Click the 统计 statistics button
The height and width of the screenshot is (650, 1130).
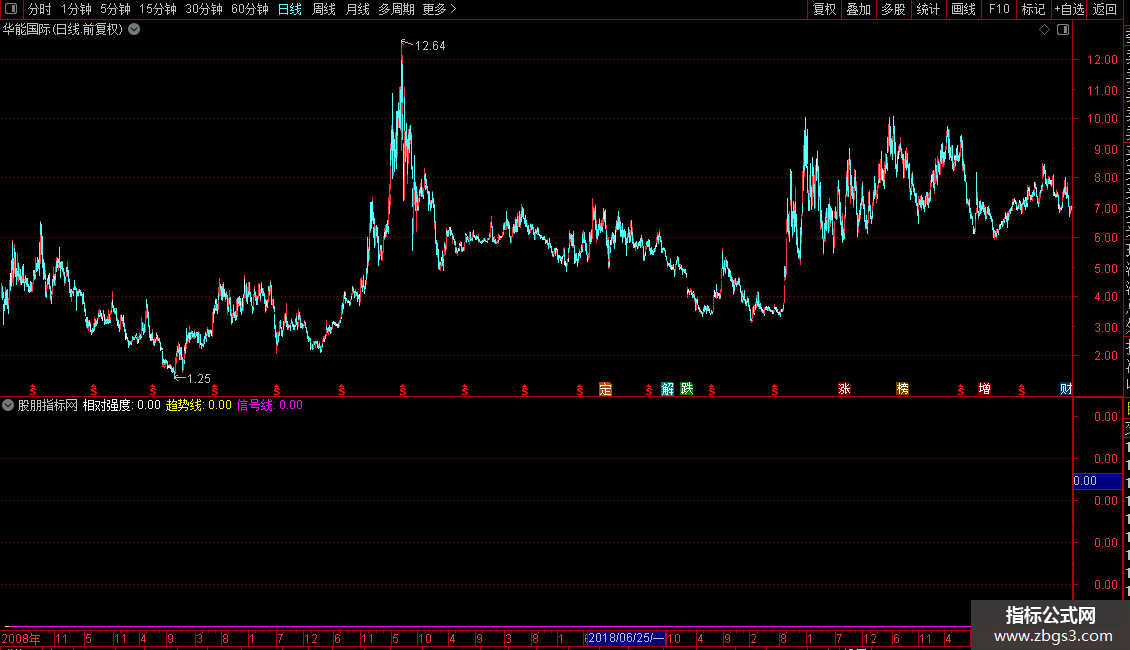point(928,9)
